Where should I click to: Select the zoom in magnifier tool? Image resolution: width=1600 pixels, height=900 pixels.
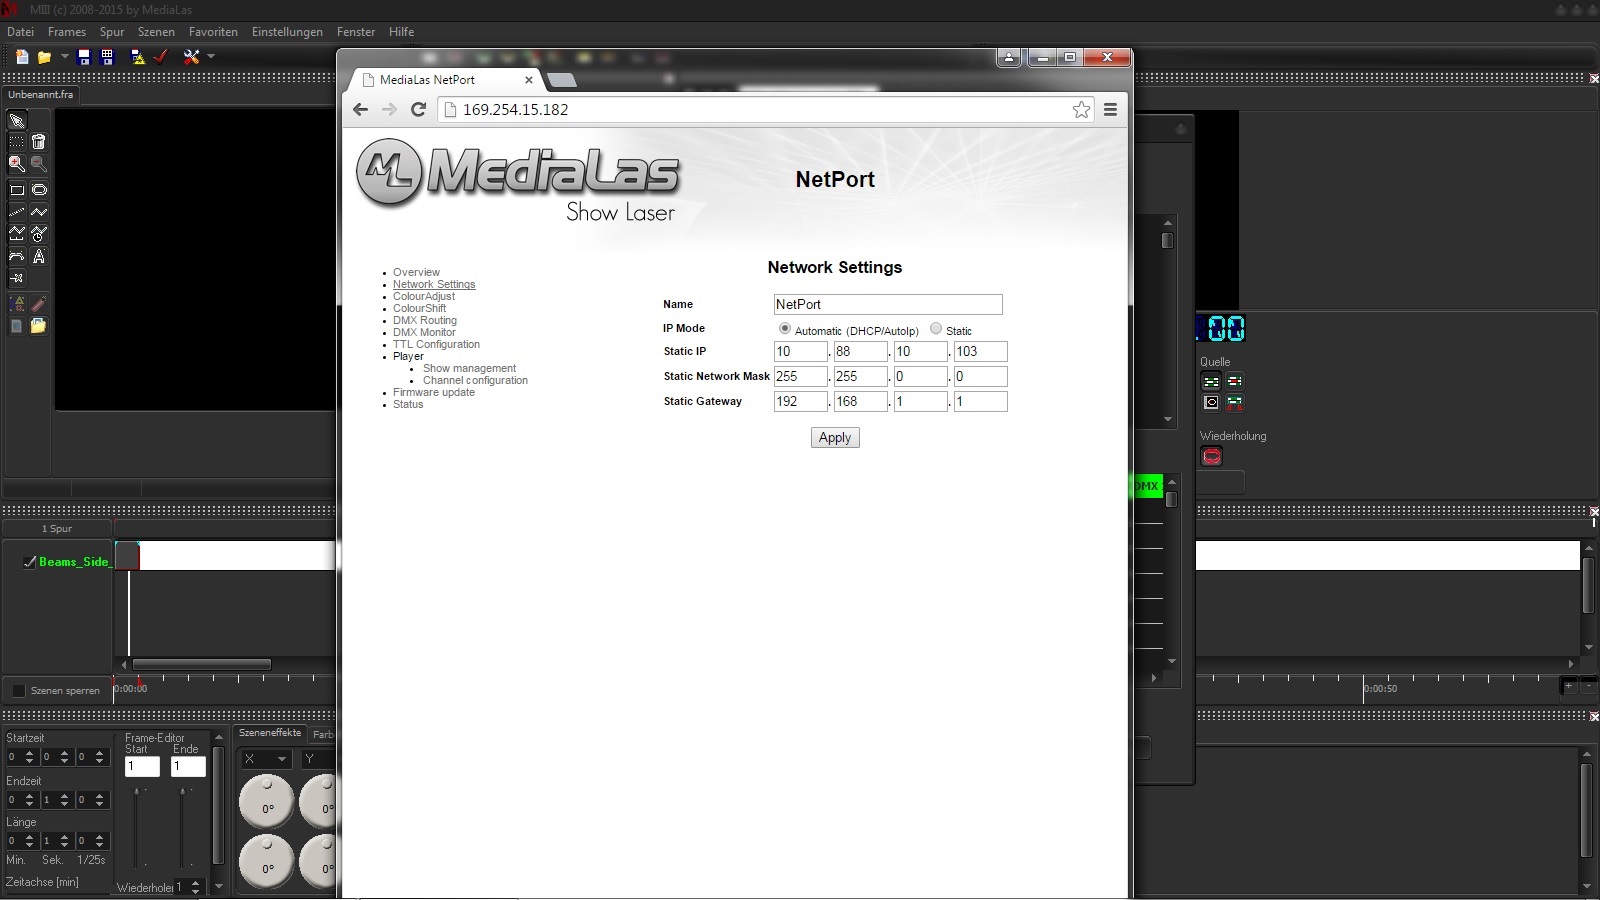pyautogui.click(x=17, y=163)
